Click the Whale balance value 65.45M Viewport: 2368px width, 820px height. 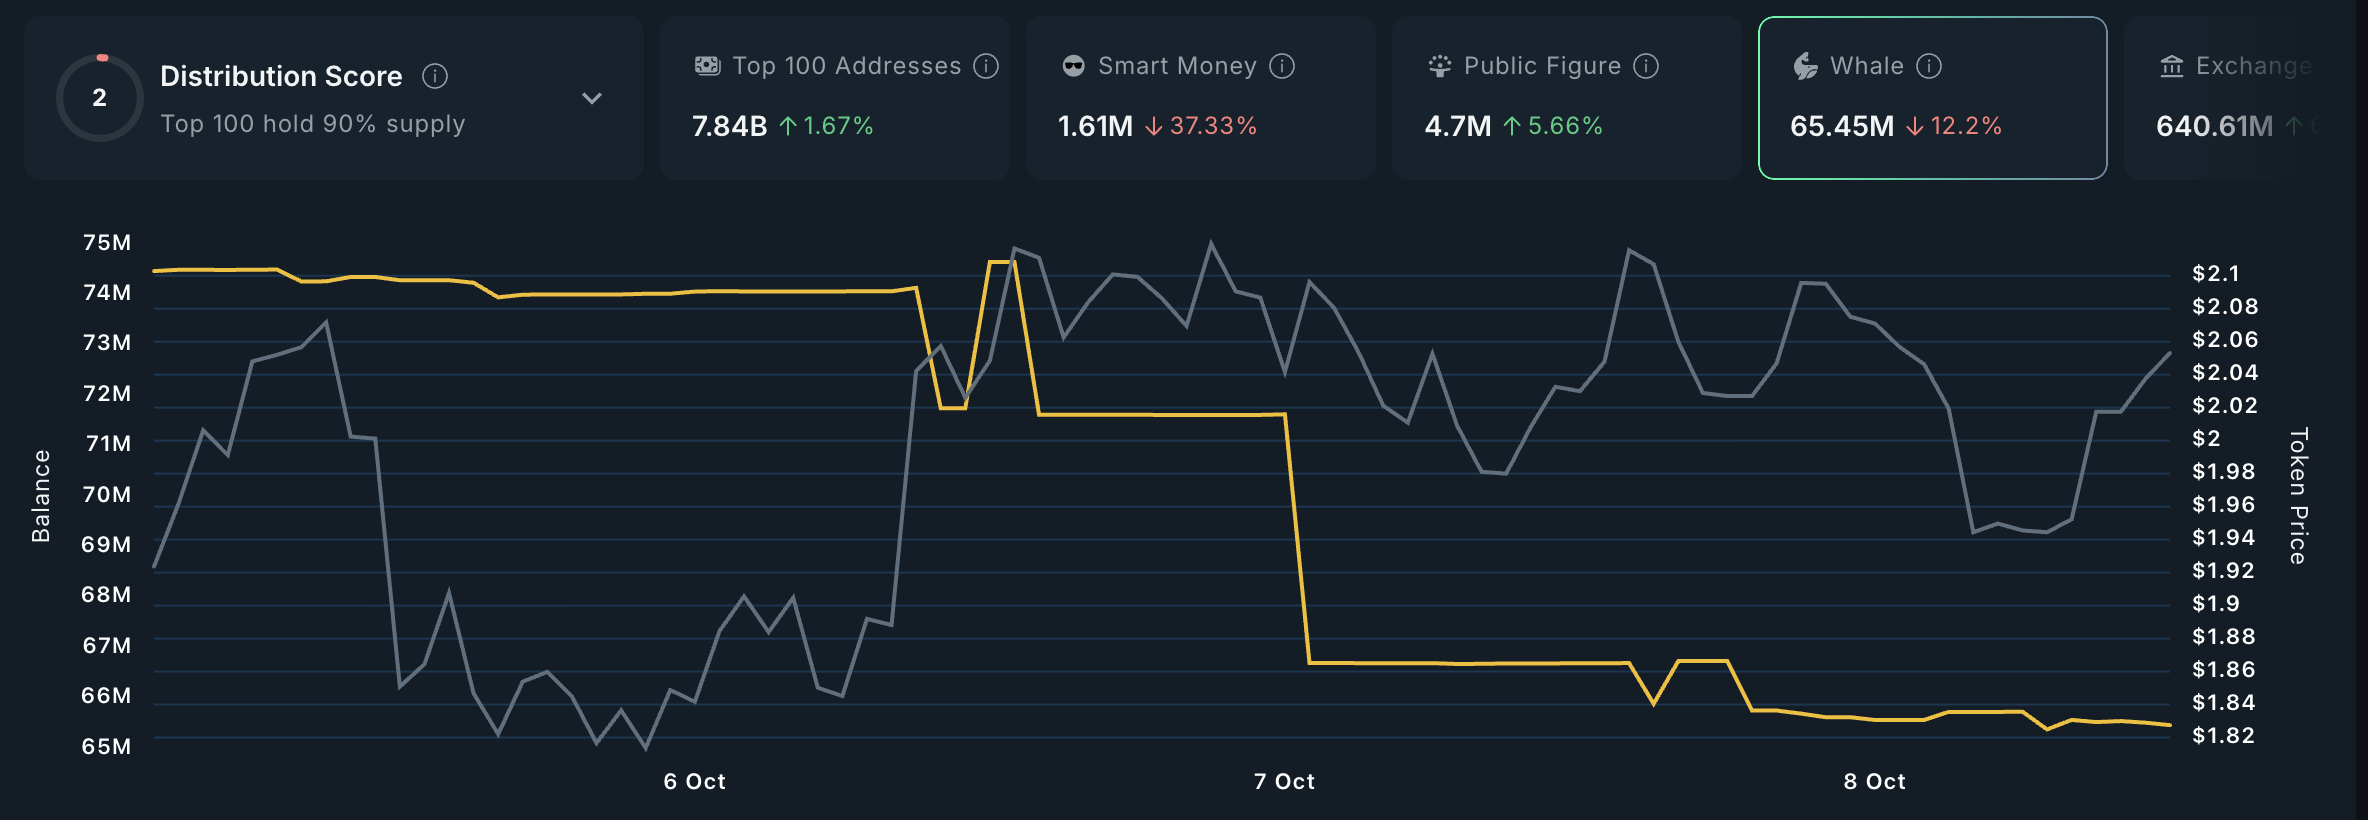tap(1841, 126)
